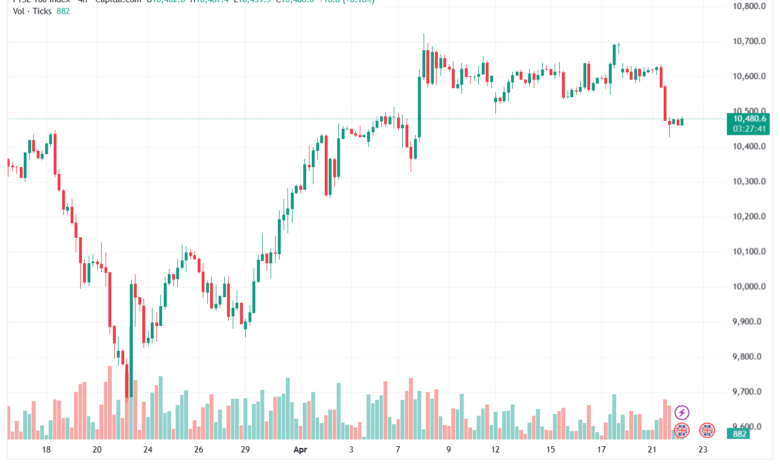Click the last green candle at current price
The height and width of the screenshot is (470, 780).
click(682, 121)
